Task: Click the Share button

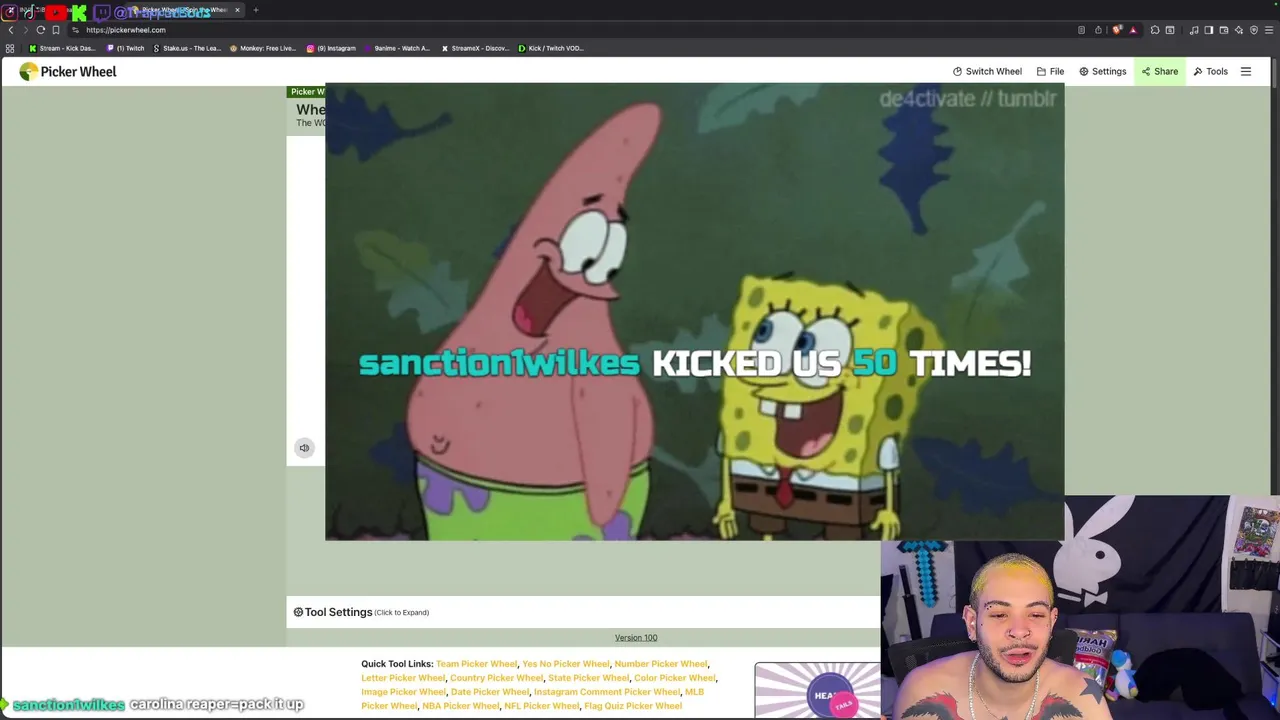Action: 1160,71
